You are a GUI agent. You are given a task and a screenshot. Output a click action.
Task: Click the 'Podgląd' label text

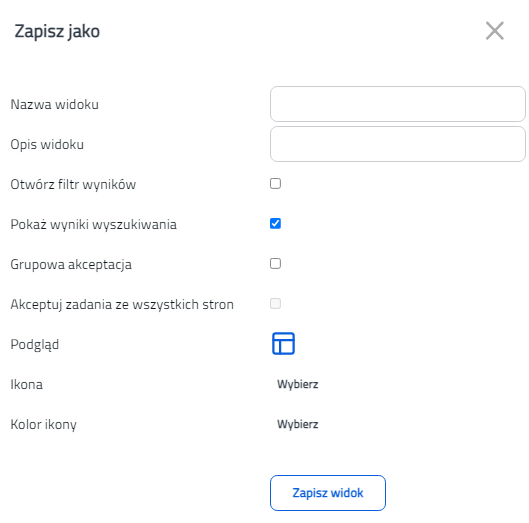click(x=35, y=345)
